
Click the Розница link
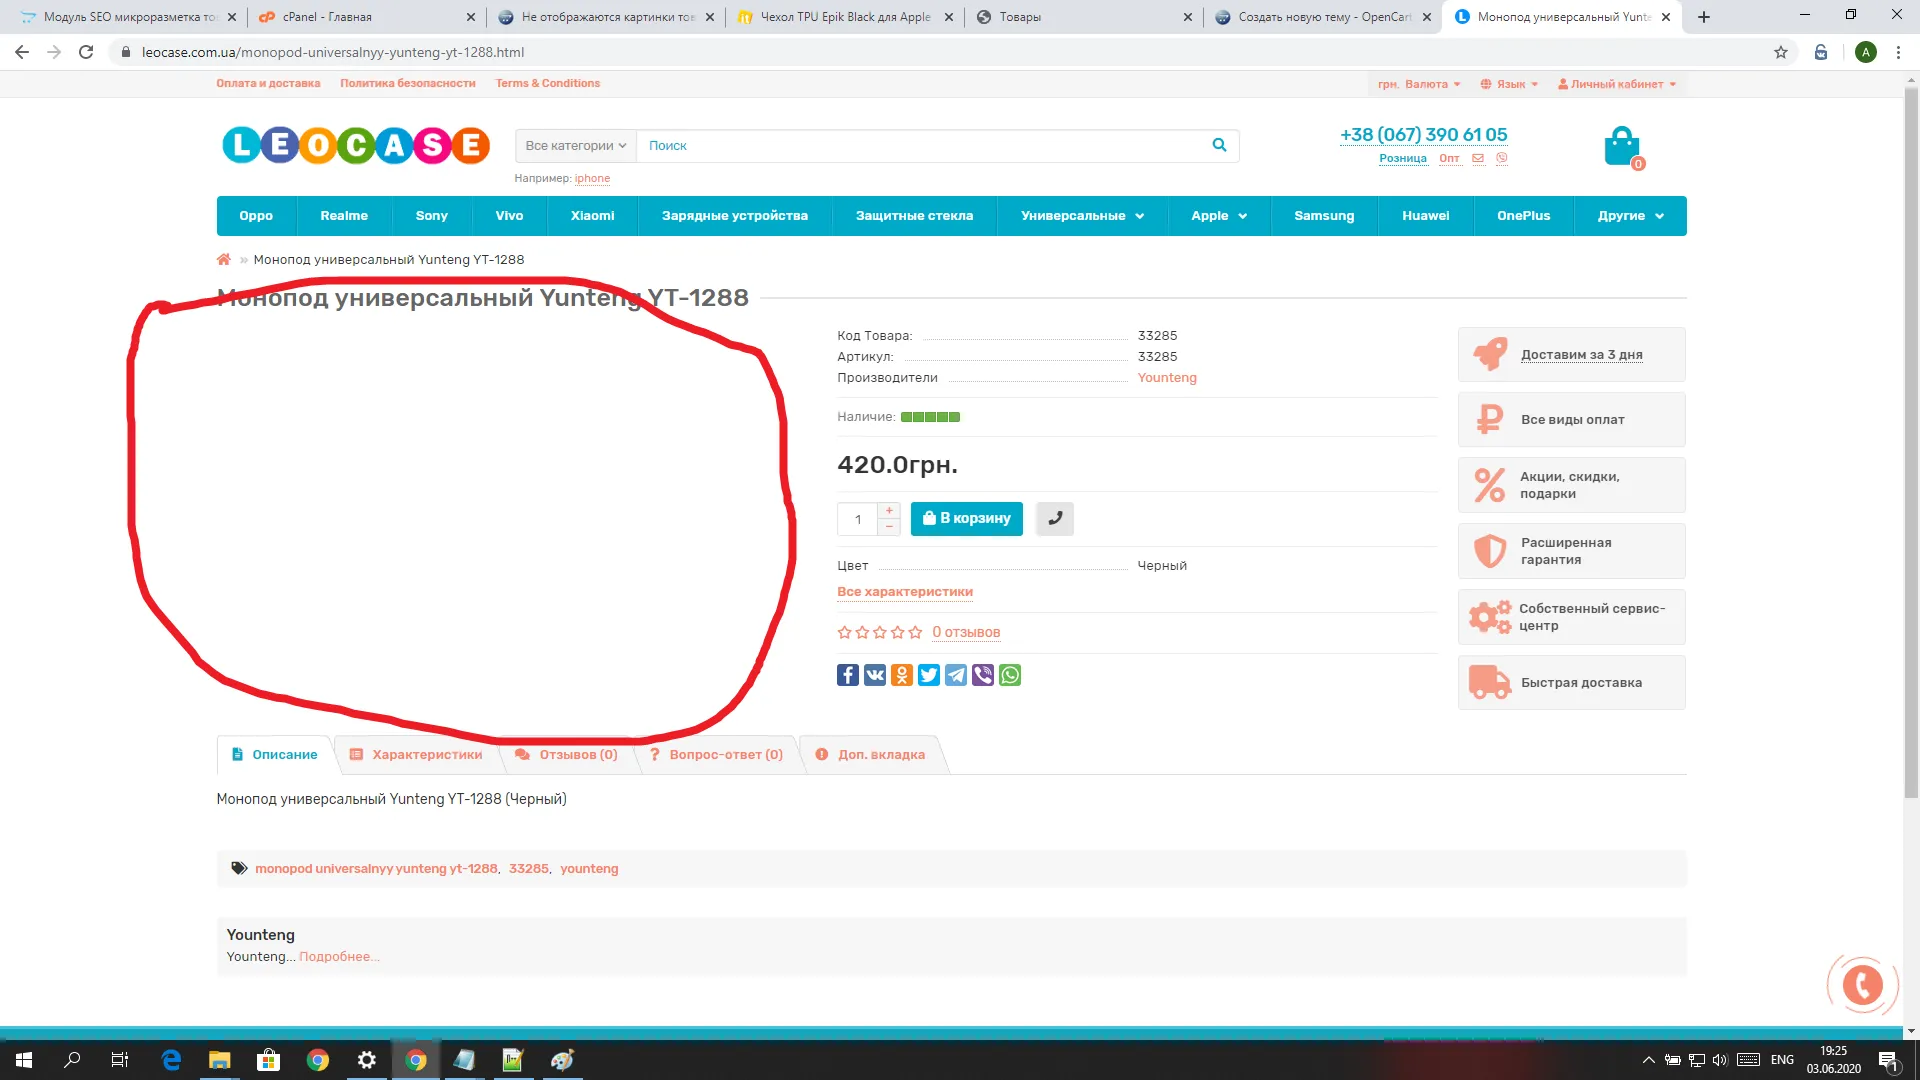(x=1403, y=158)
